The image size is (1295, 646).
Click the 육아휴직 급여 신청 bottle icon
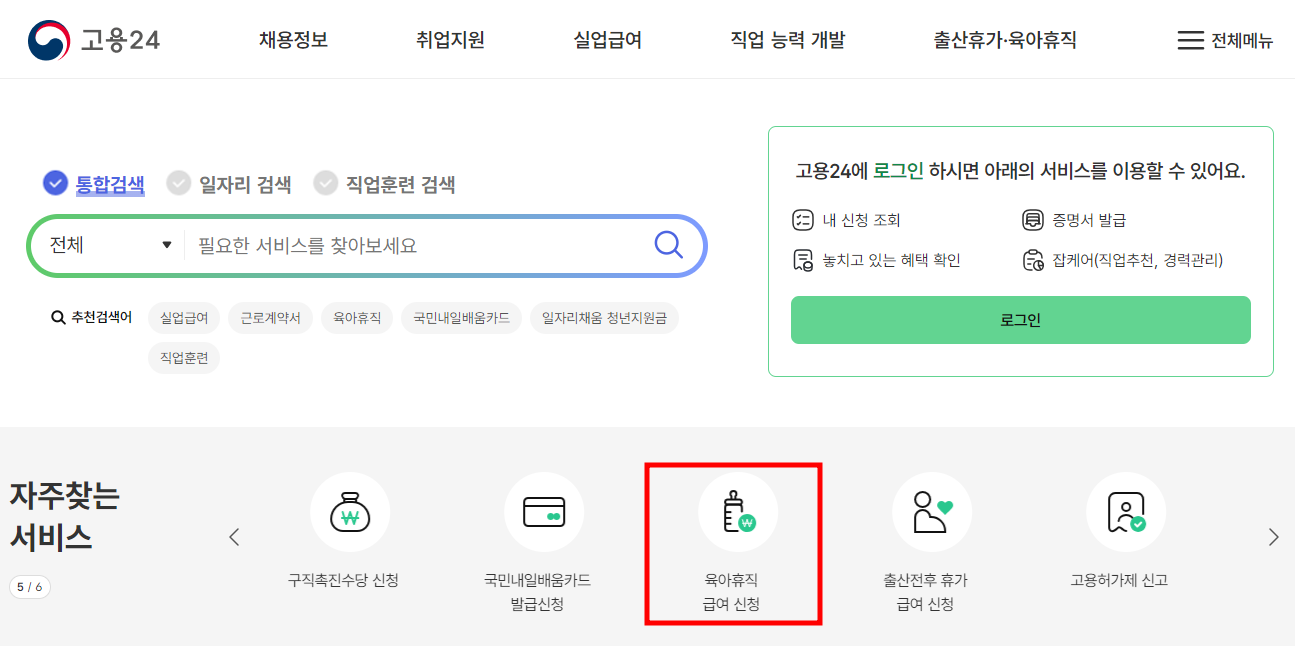click(x=738, y=512)
